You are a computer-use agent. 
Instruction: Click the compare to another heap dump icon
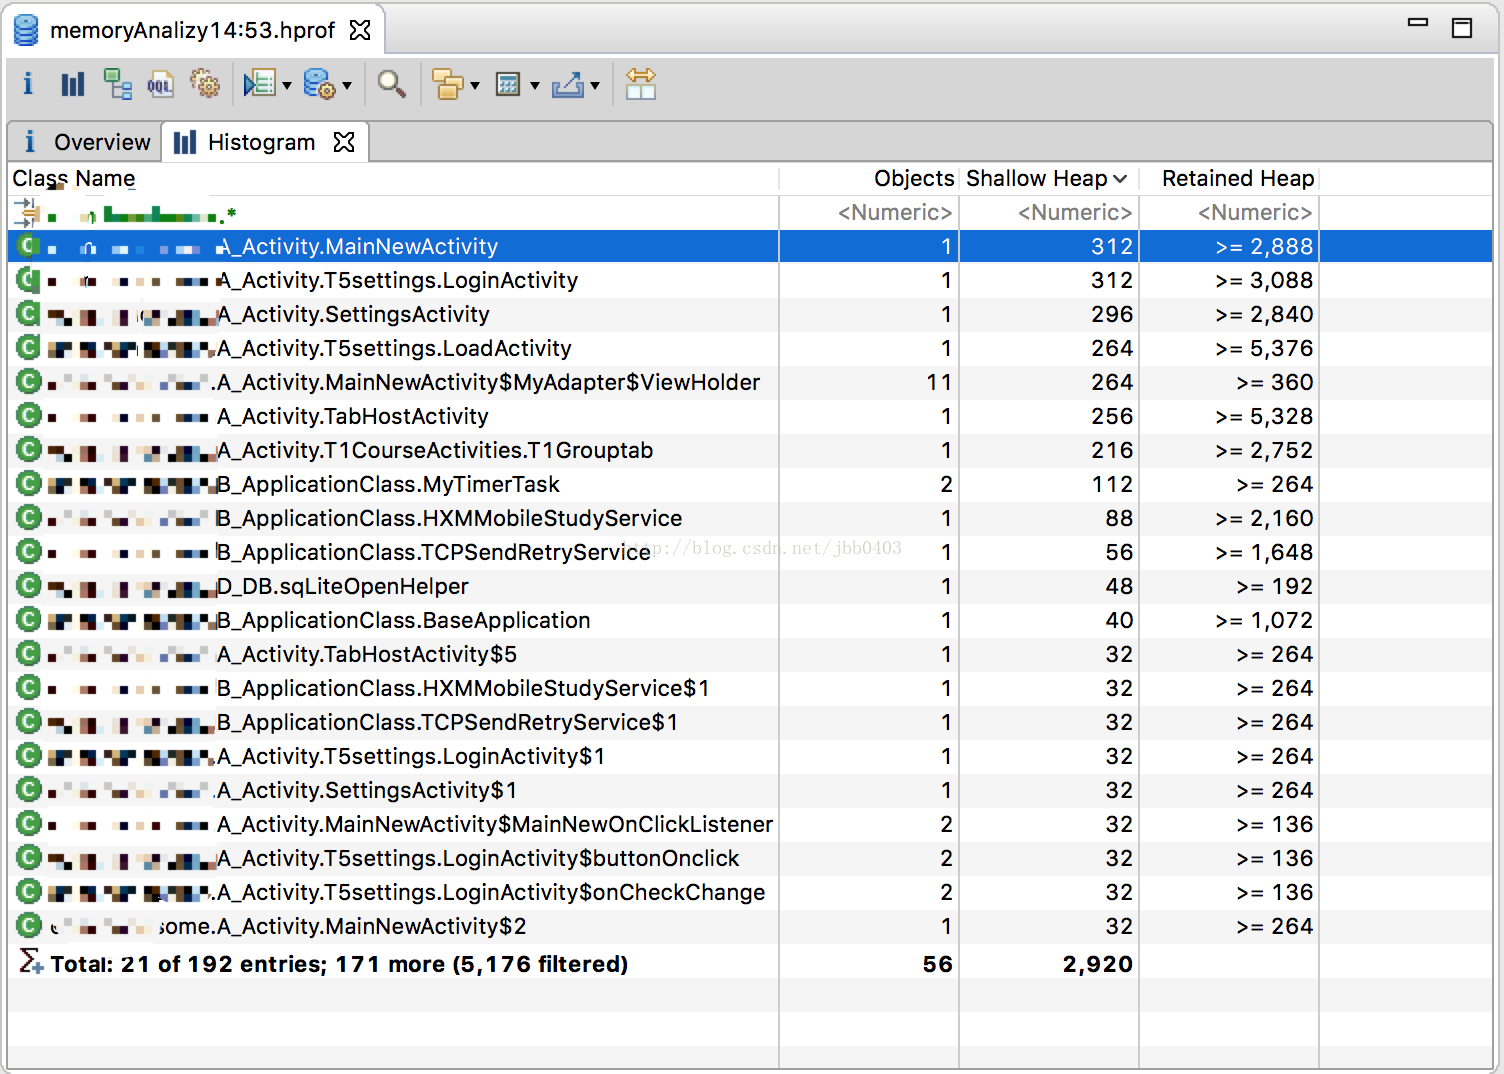(640, 85)
